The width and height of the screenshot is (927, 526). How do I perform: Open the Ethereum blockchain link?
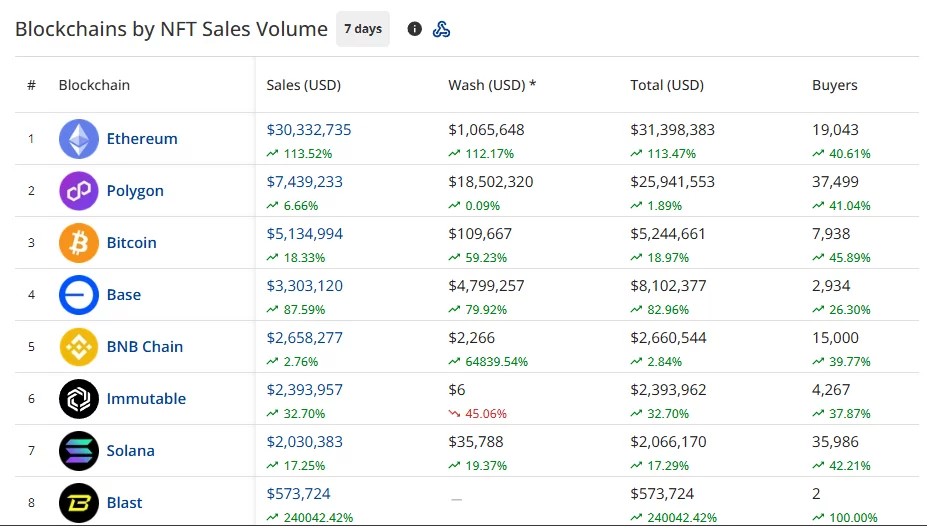pyautogui.click(x=142, y=139)
